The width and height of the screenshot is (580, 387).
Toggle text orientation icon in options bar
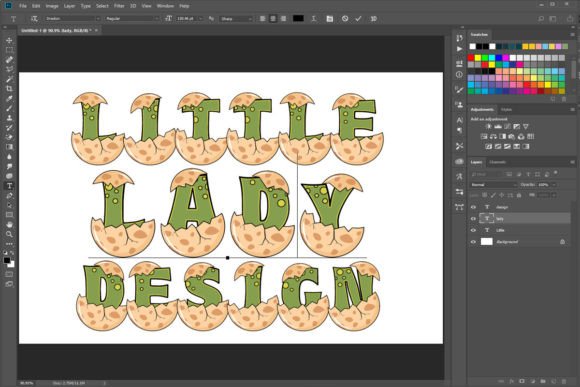tap(34, 18)
